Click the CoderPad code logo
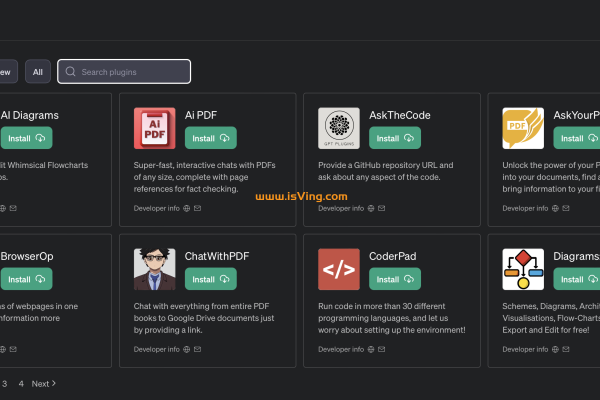 pyautogui.click(x=339, y=269)
